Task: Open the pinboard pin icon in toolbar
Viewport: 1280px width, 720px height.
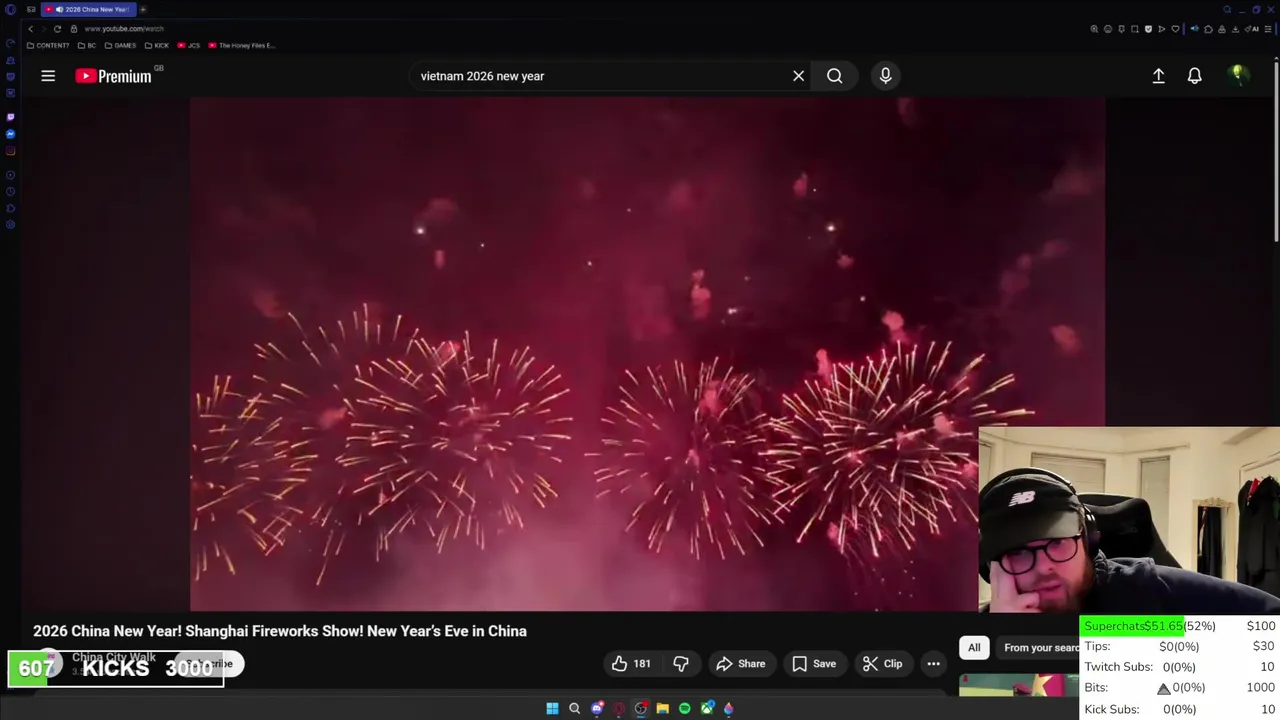Action: [x=1121, y=29]
